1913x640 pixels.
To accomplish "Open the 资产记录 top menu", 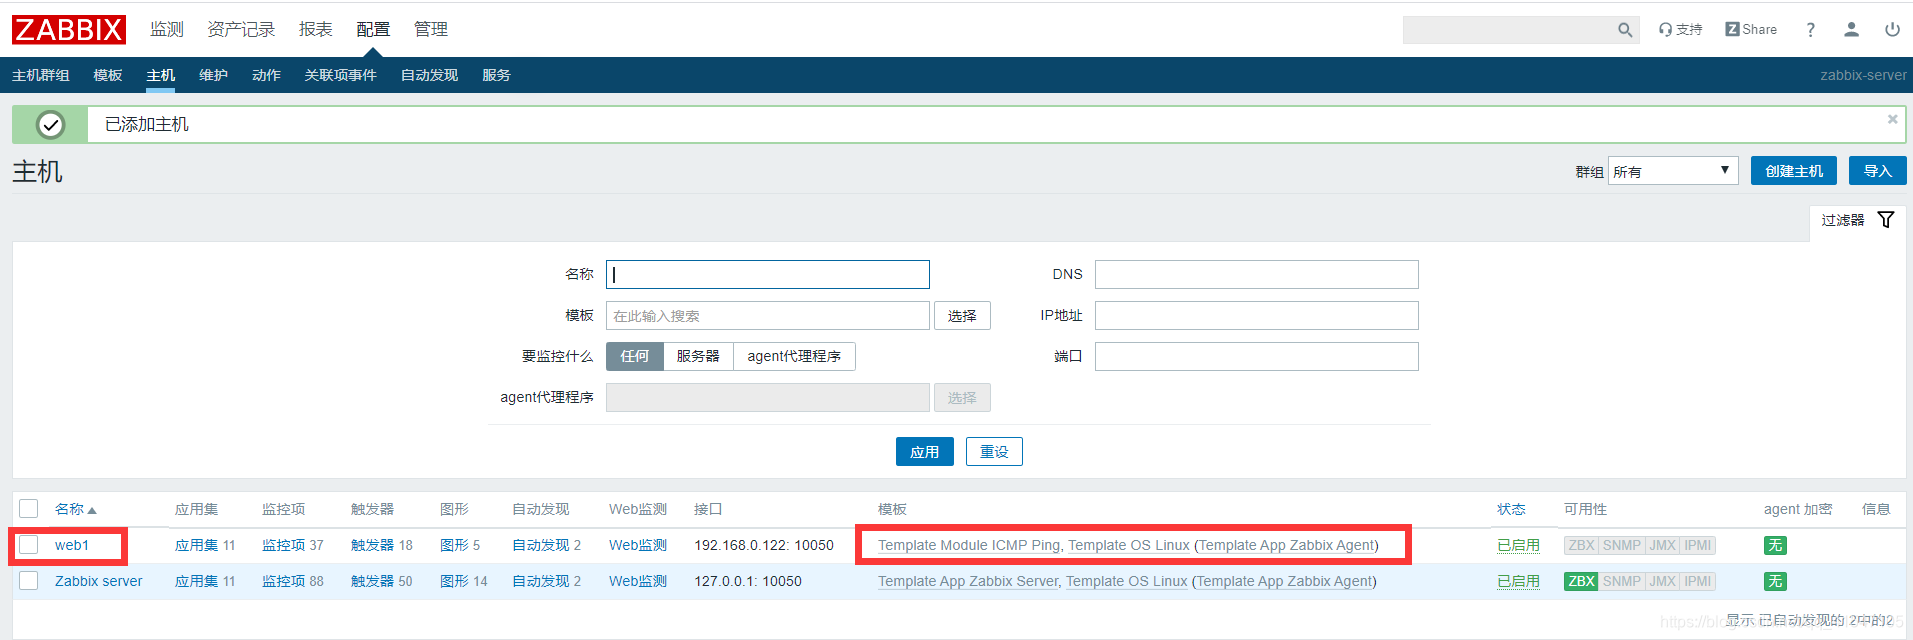I will (241, 30).
